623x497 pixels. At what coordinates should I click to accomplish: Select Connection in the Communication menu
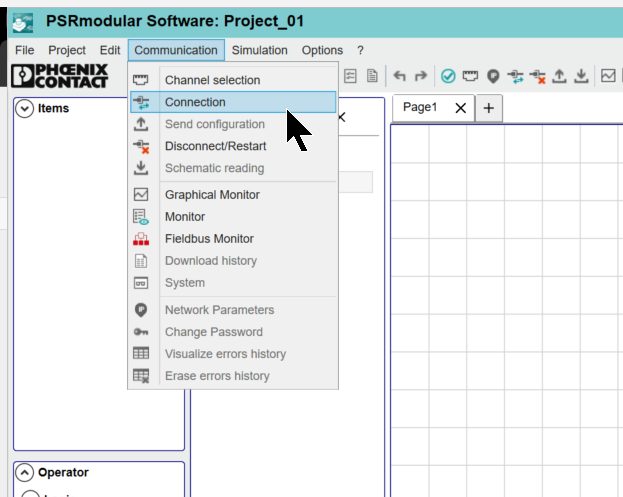coord(233,102)
